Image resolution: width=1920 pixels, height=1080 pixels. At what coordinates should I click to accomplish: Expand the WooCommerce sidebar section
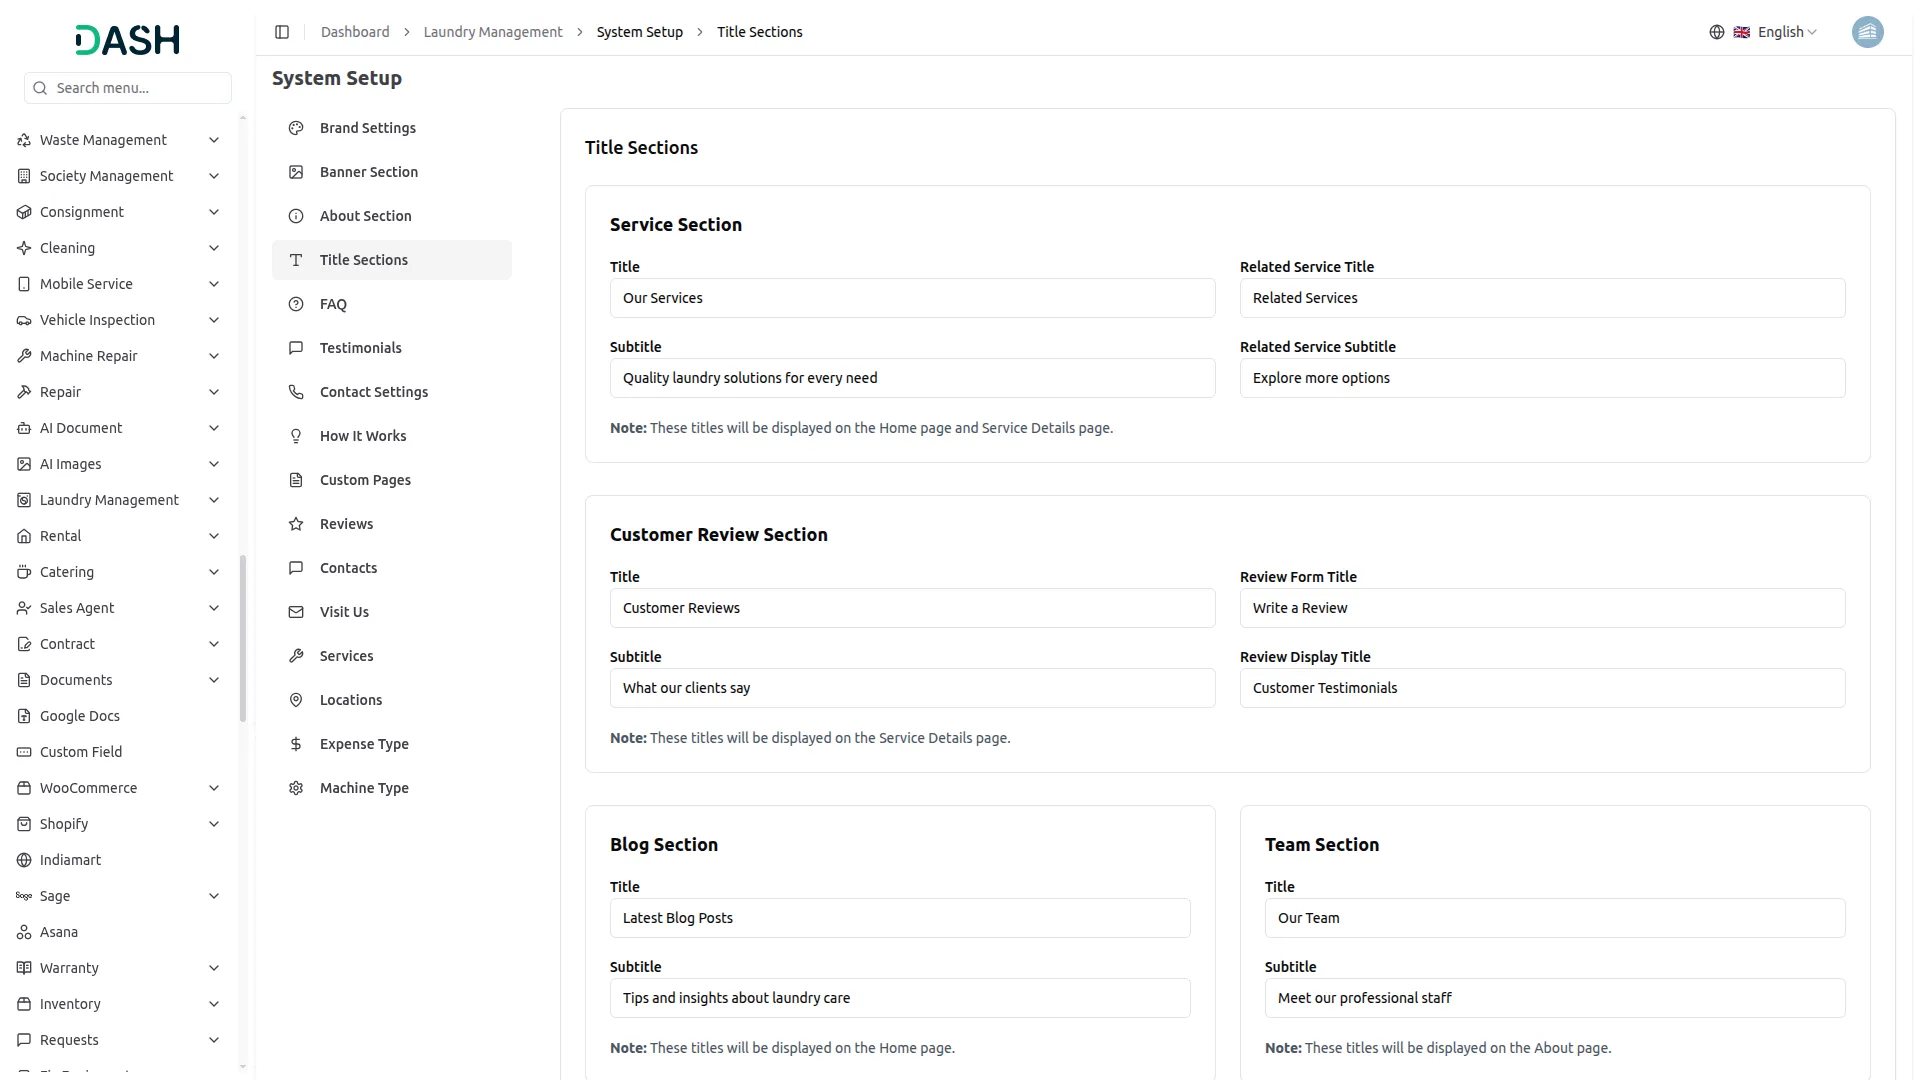(x=88, y=787)
